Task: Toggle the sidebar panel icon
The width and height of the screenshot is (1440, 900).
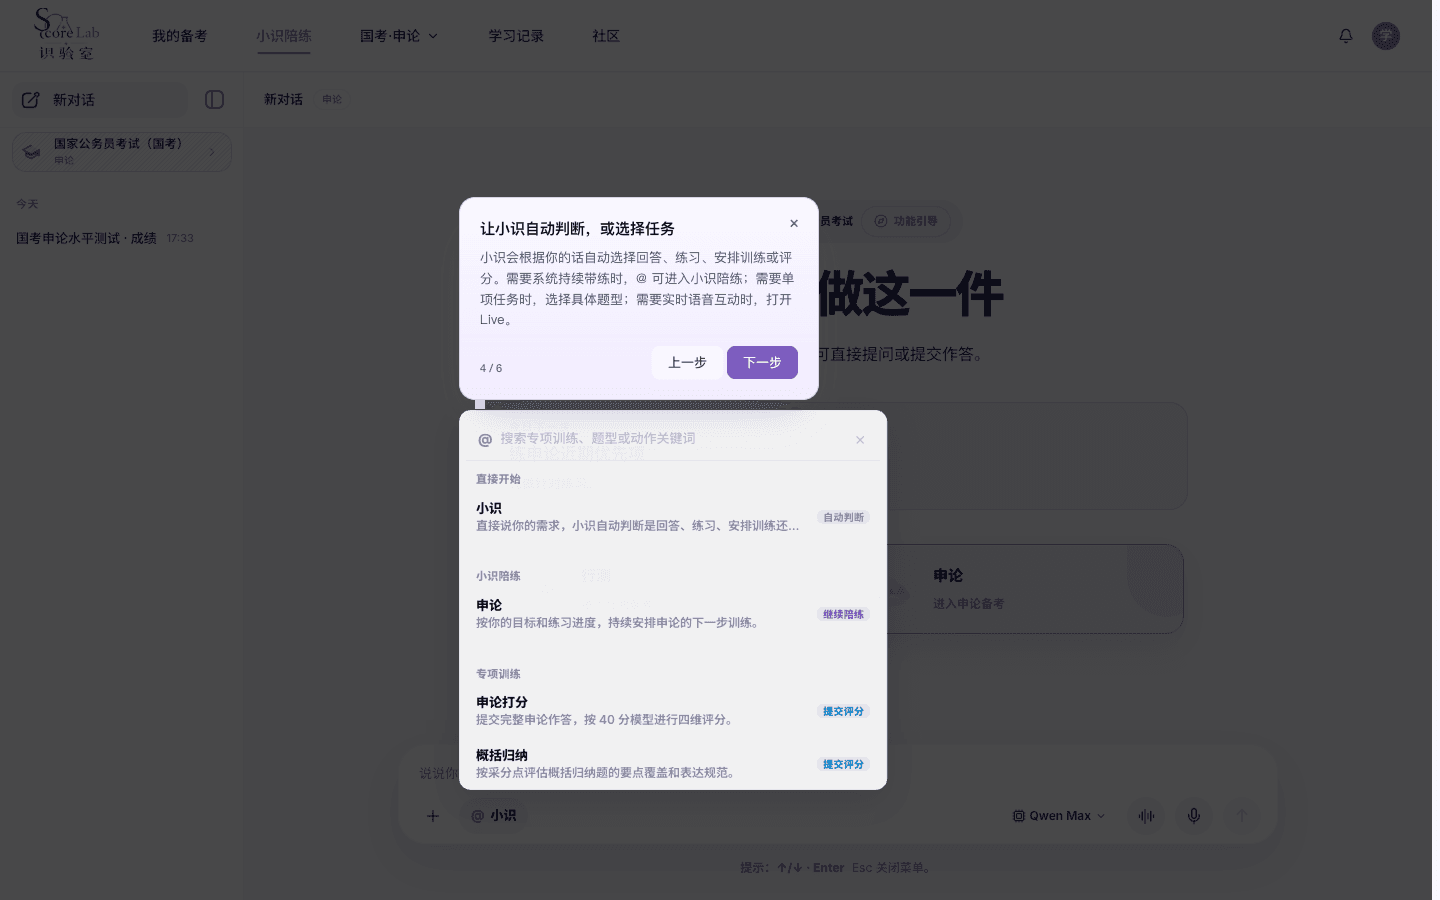Action: [x=214, y=100]
